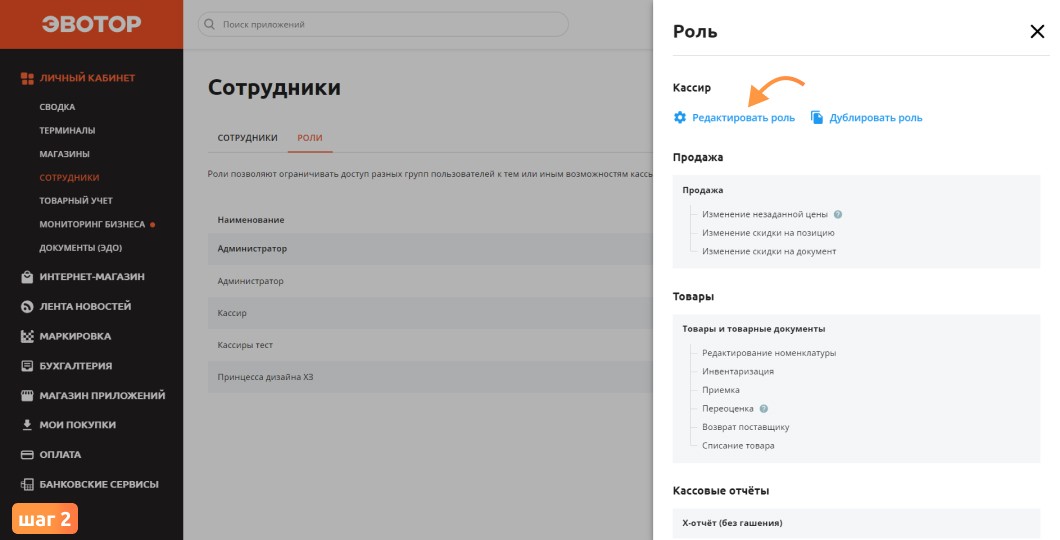Click the duplicate icon beside Дублировать роль
This screenshot has height=540, width=1060.
click(817, 118)
